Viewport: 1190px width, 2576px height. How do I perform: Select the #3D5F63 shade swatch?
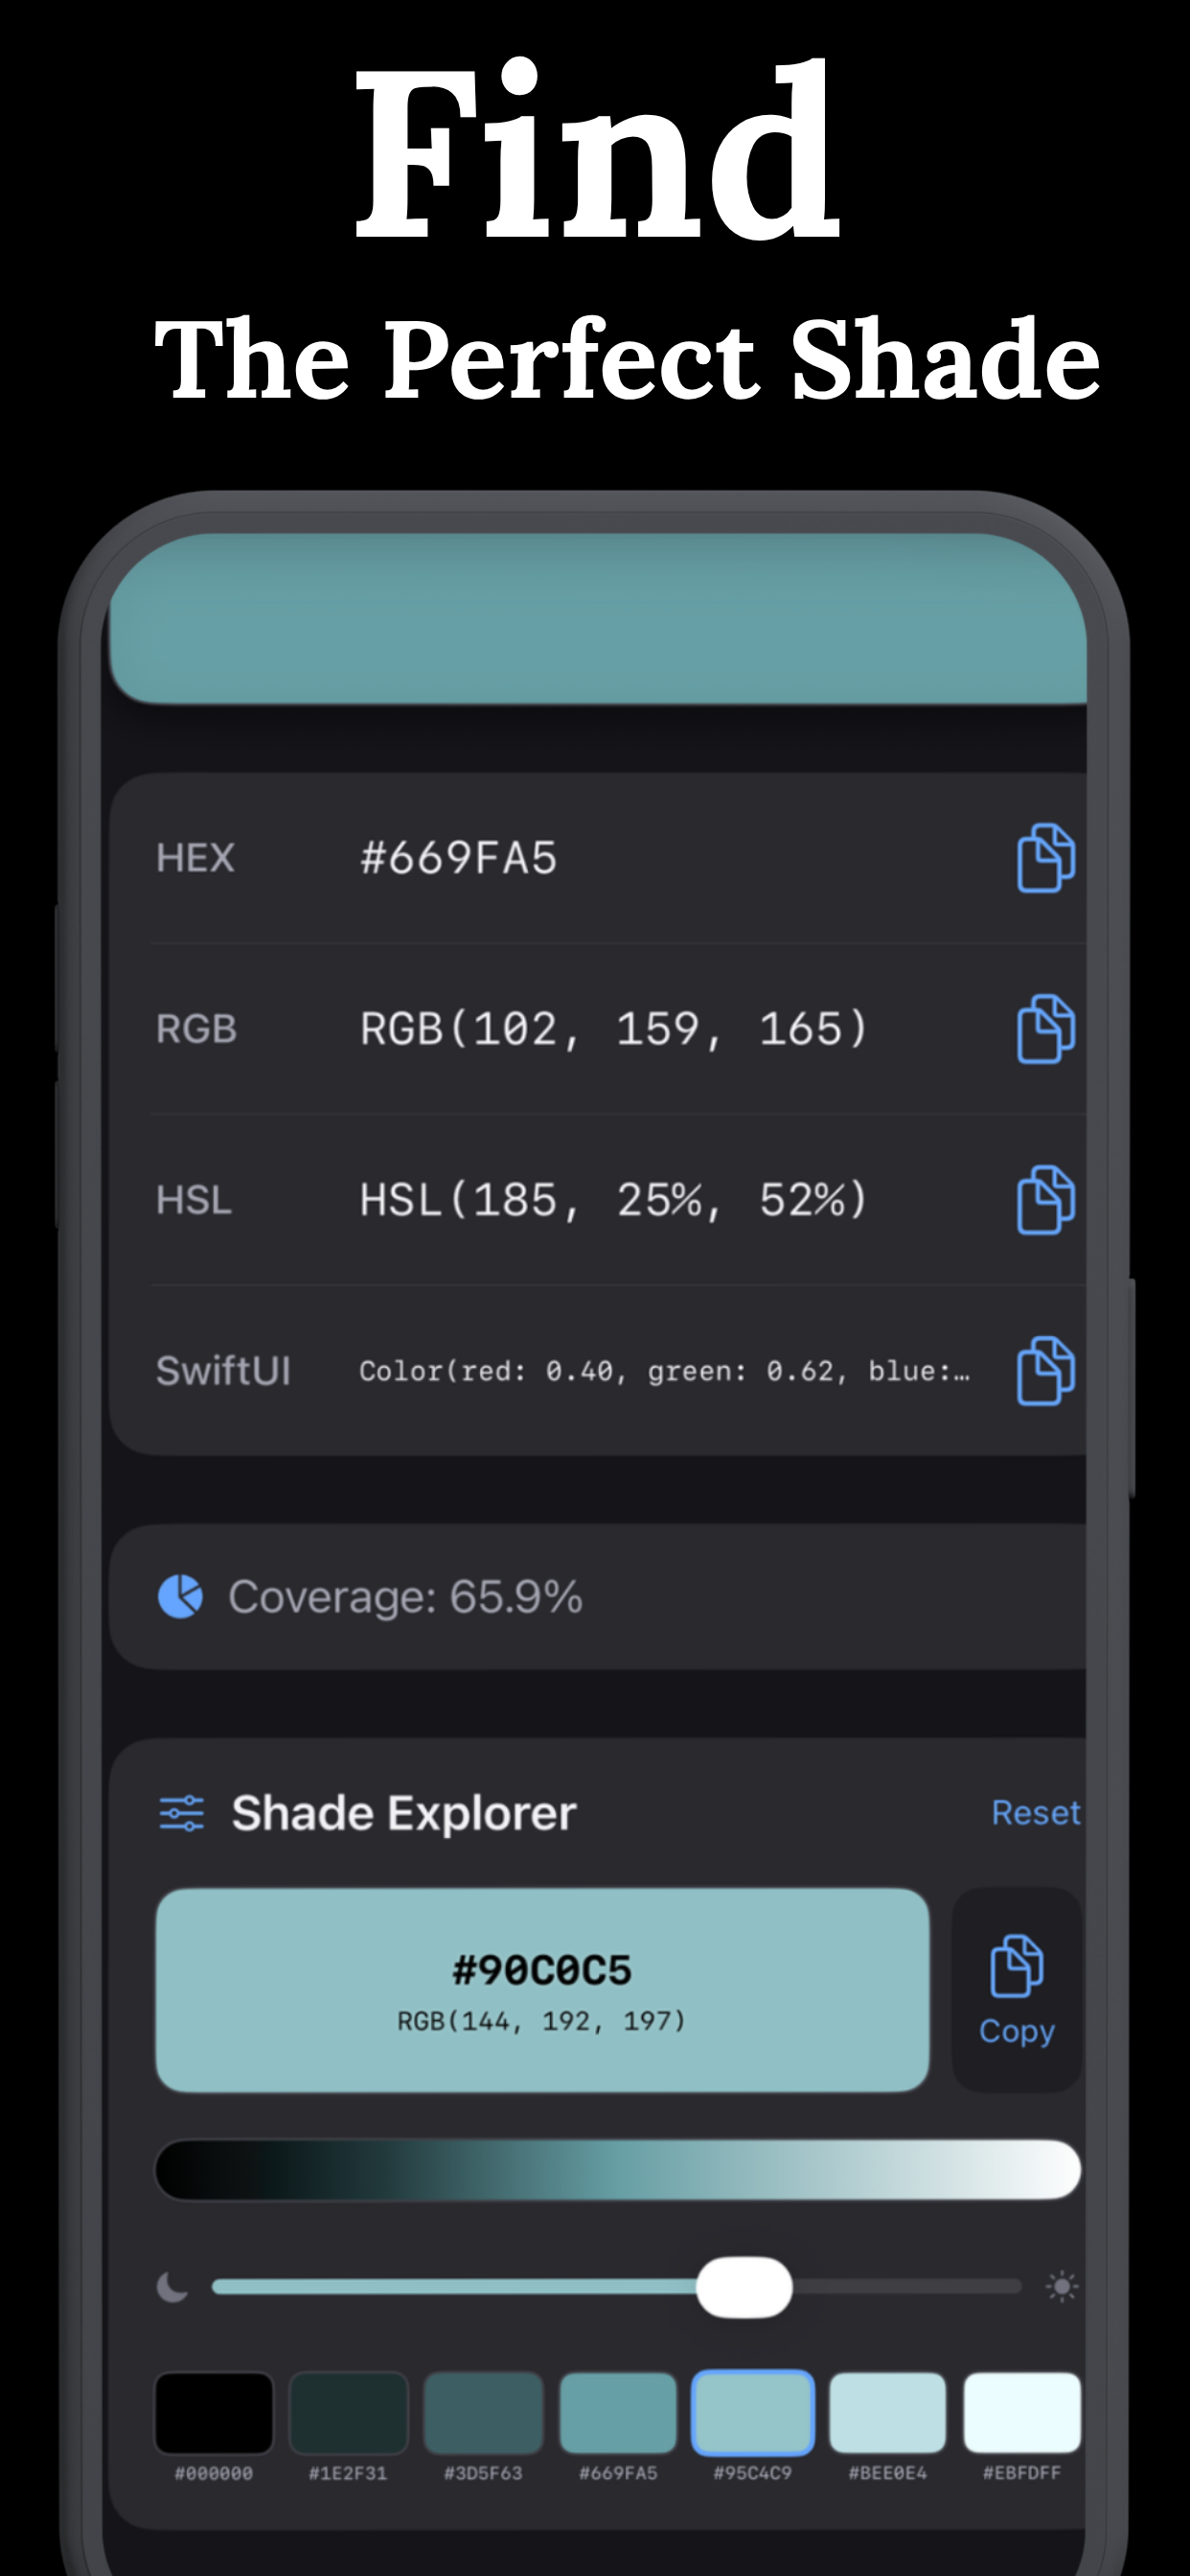point(483,2412)
